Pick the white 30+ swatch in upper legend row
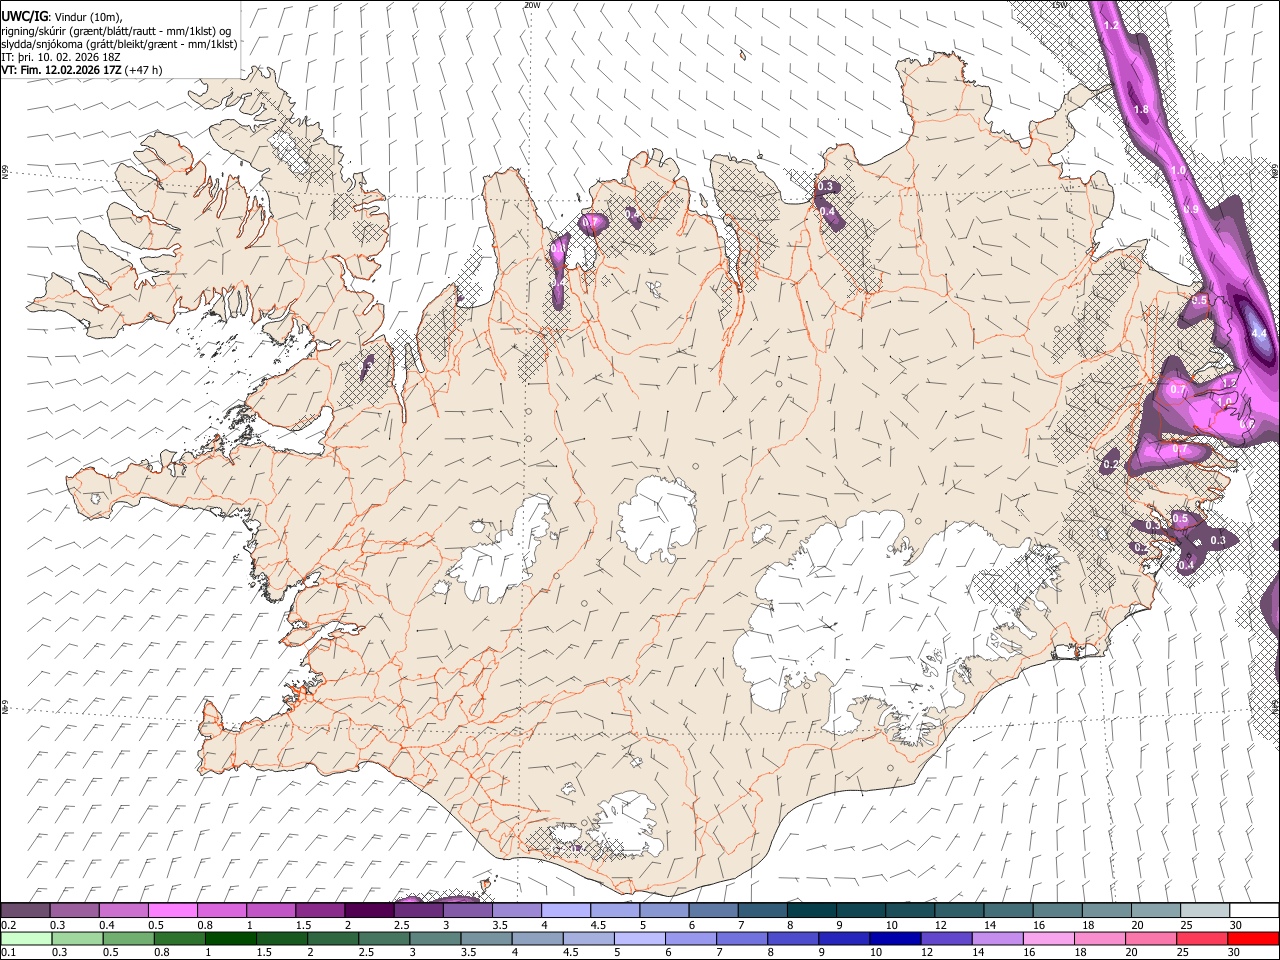Screen dimensions: 1280x960 pos(1254,910)
